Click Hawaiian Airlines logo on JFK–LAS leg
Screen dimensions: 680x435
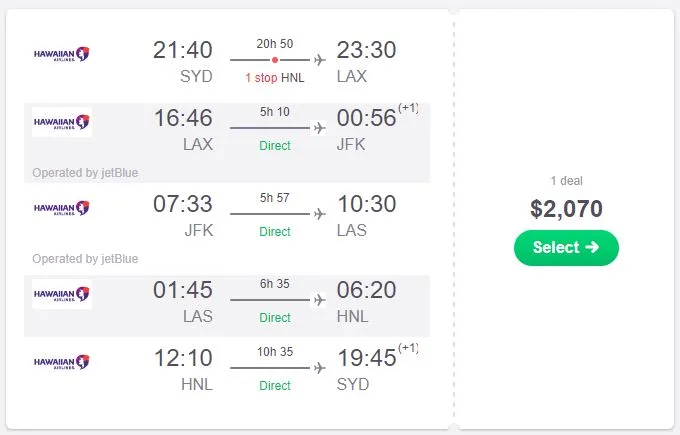pyautogui.click(x=62, y=208)
